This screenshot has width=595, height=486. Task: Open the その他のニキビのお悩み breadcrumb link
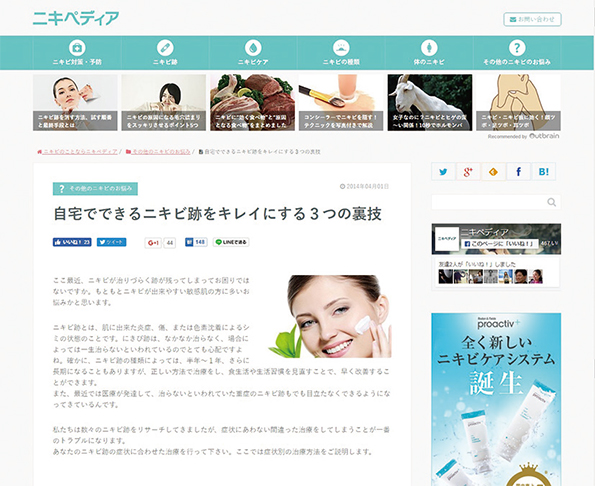(x=158, y=152)
